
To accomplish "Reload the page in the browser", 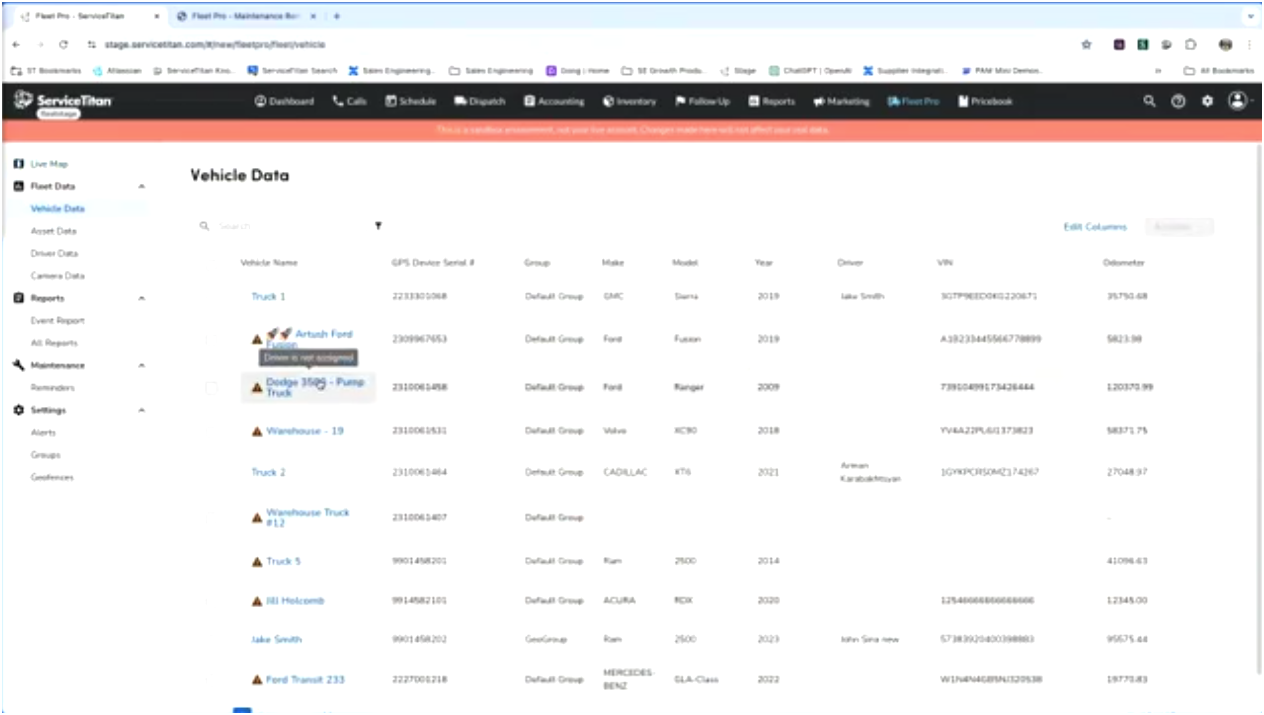I will click(x=64, y=45).
